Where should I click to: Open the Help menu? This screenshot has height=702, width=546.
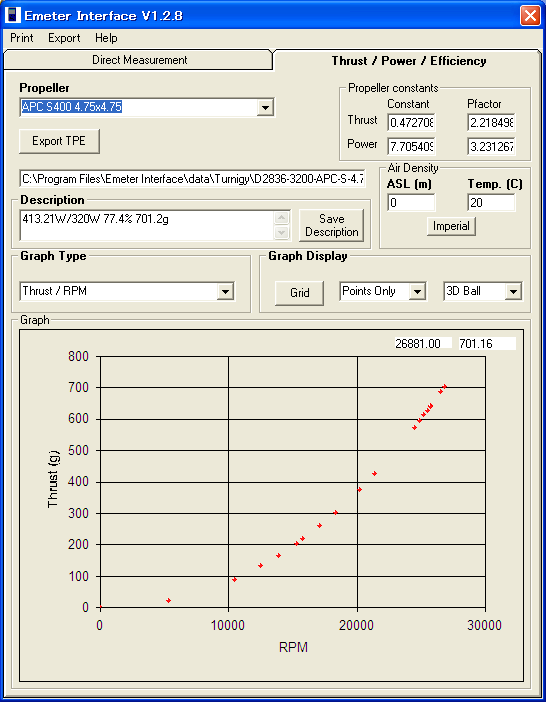click(106, 38)
